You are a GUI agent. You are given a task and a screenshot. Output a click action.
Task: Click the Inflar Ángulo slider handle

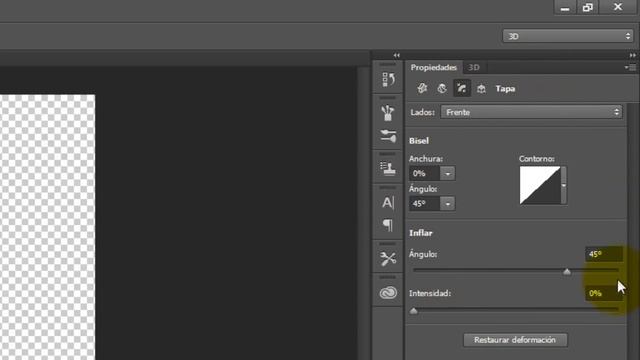(567, 271)
